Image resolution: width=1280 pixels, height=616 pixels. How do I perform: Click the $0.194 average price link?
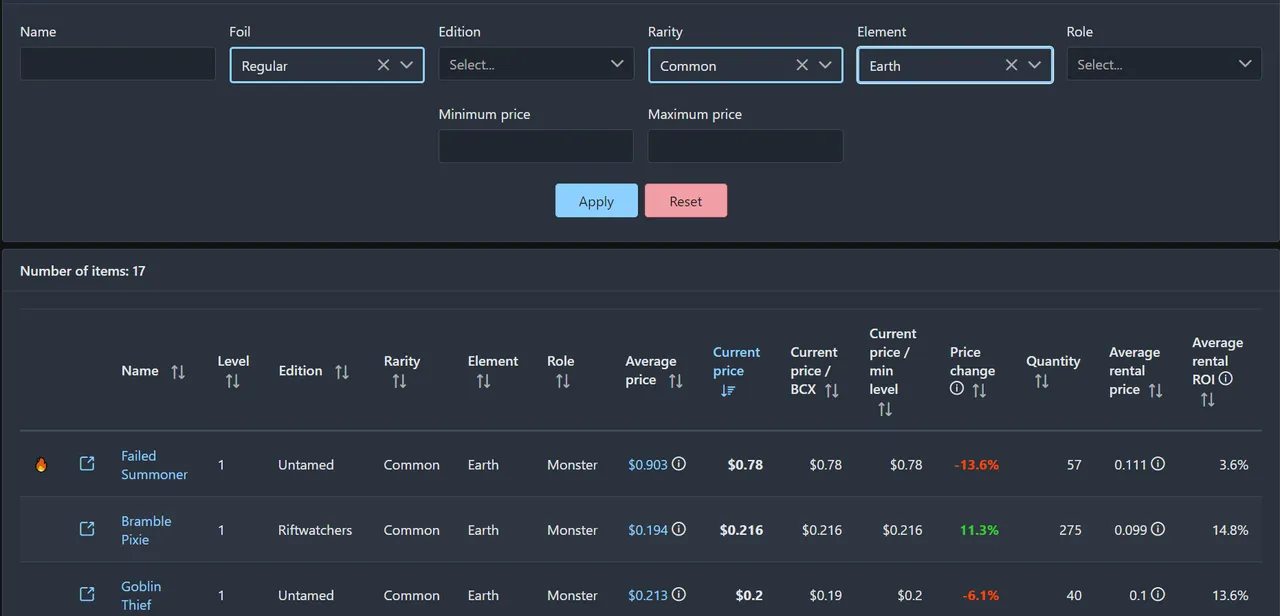click(648, 530)
